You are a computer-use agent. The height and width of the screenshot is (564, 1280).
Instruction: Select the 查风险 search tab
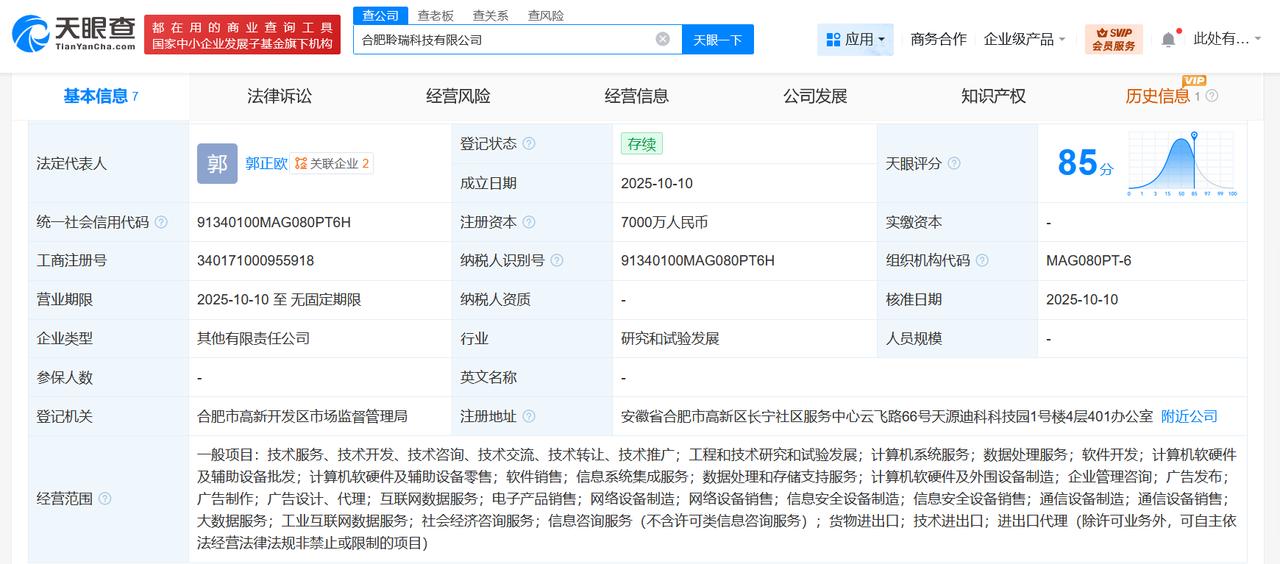pyautogui.click(x=545, y=15)
